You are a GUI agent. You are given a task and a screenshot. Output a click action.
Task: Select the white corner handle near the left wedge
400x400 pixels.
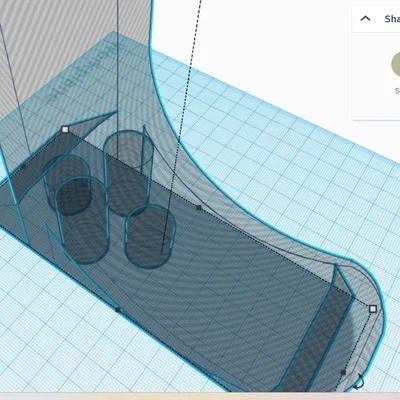click(x=65, y=129)
